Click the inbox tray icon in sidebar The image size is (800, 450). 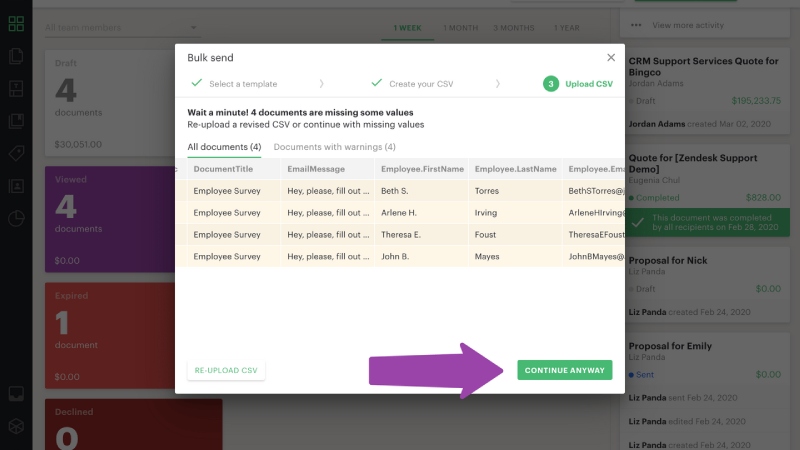(16, 393)
